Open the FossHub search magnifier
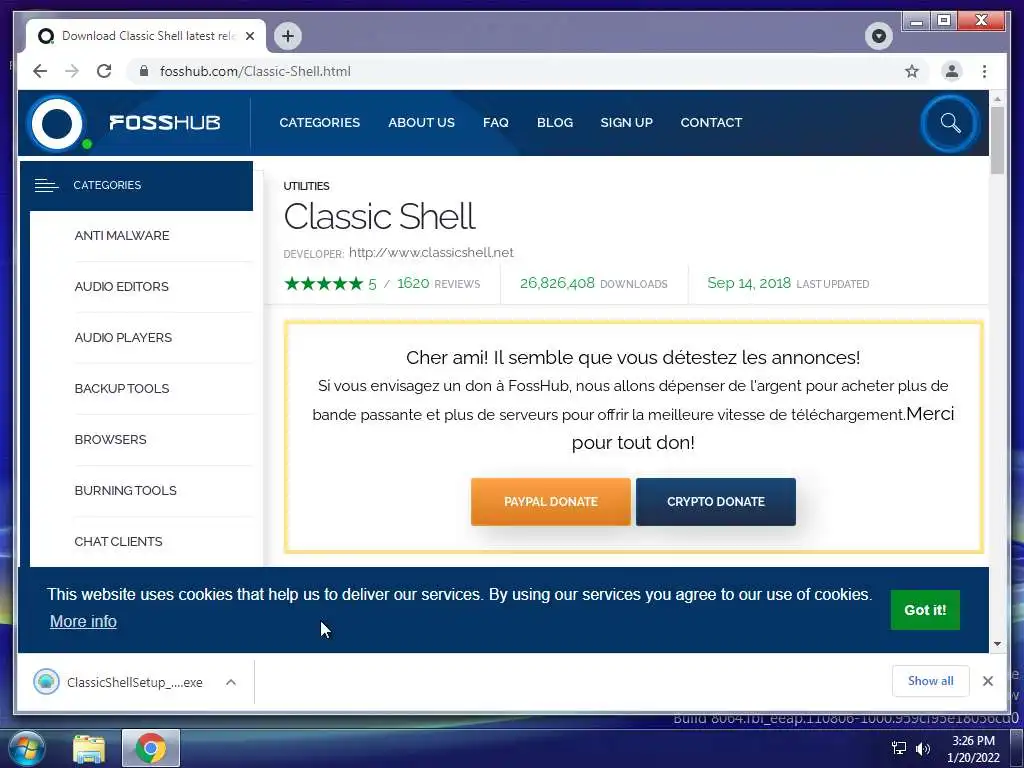 950,123
